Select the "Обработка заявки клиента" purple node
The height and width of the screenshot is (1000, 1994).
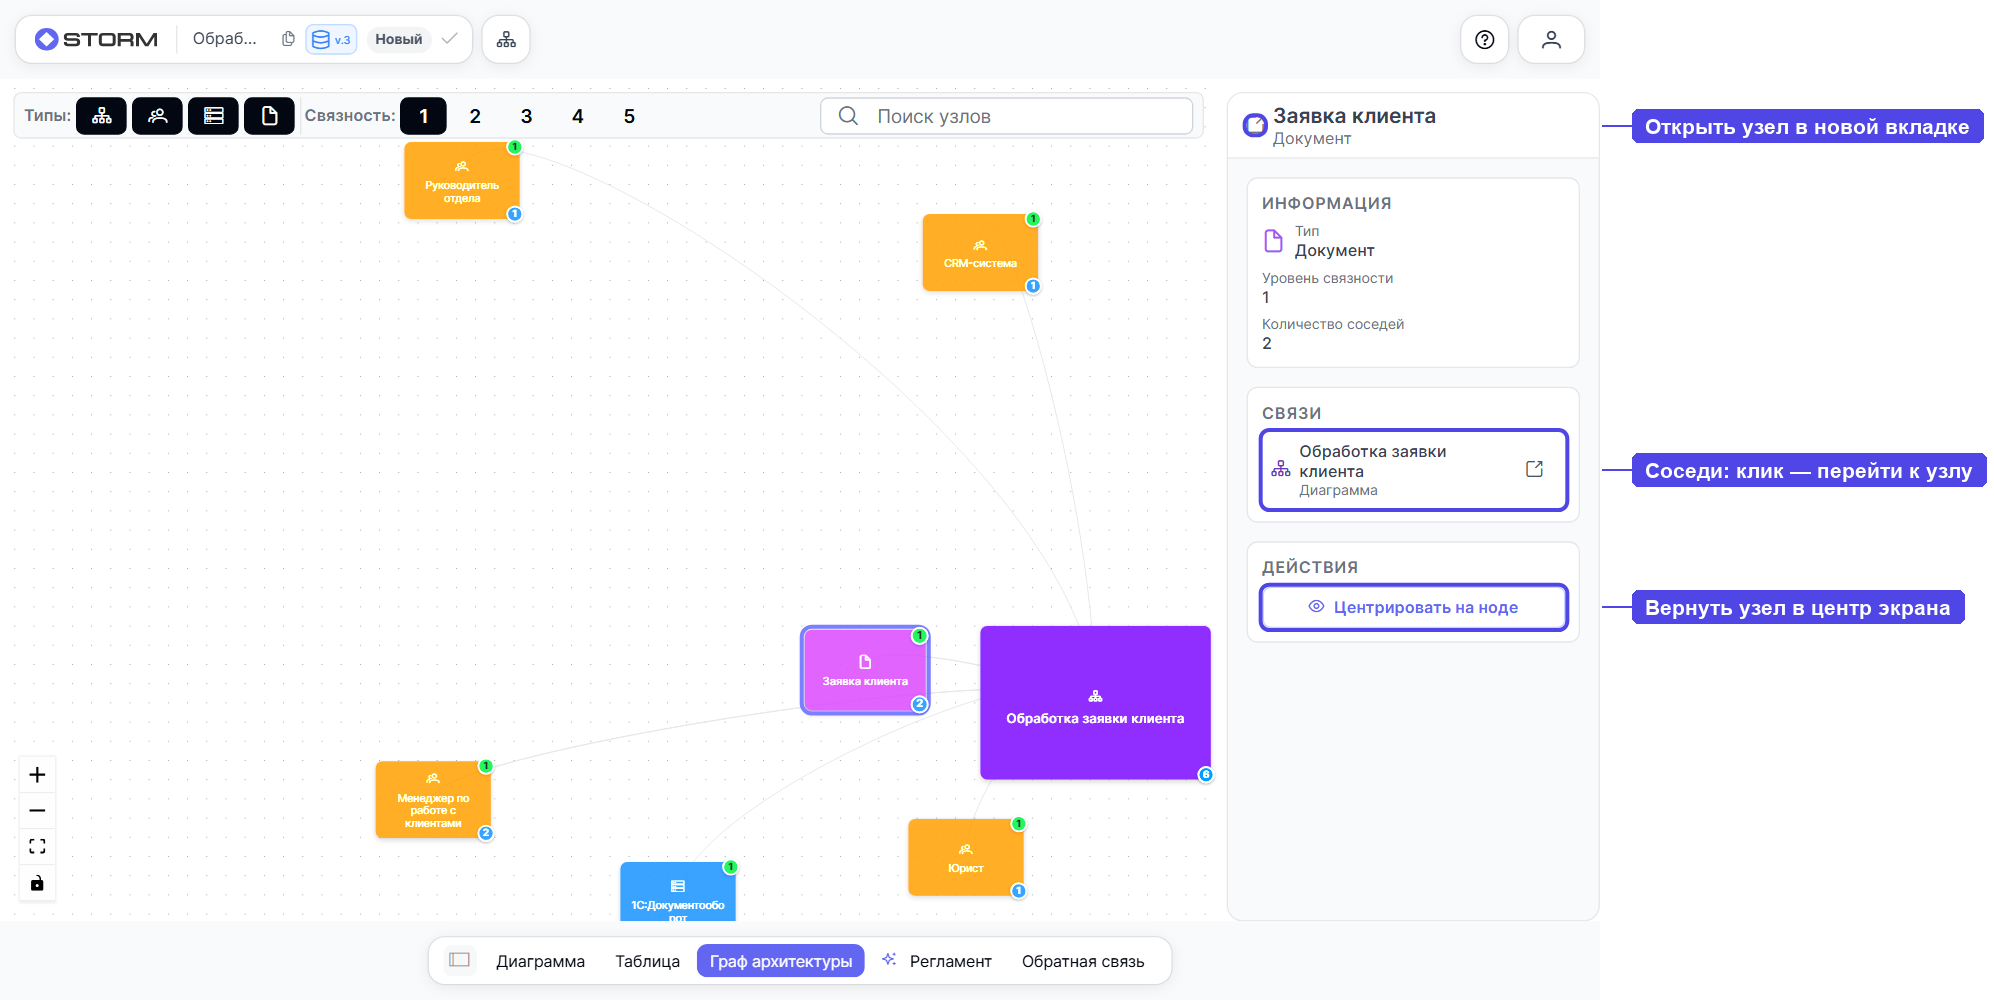[1095, 703]
